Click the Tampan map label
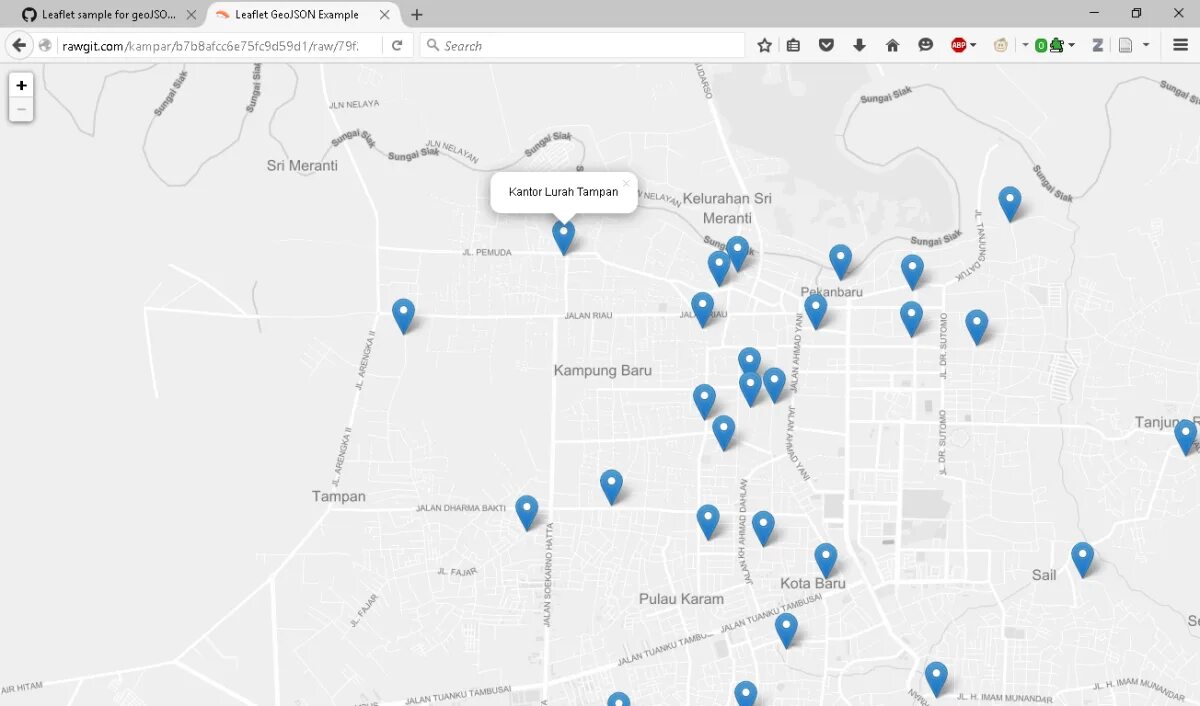The height and width of the screenshot is (706, 1200). tap(339, 496)
